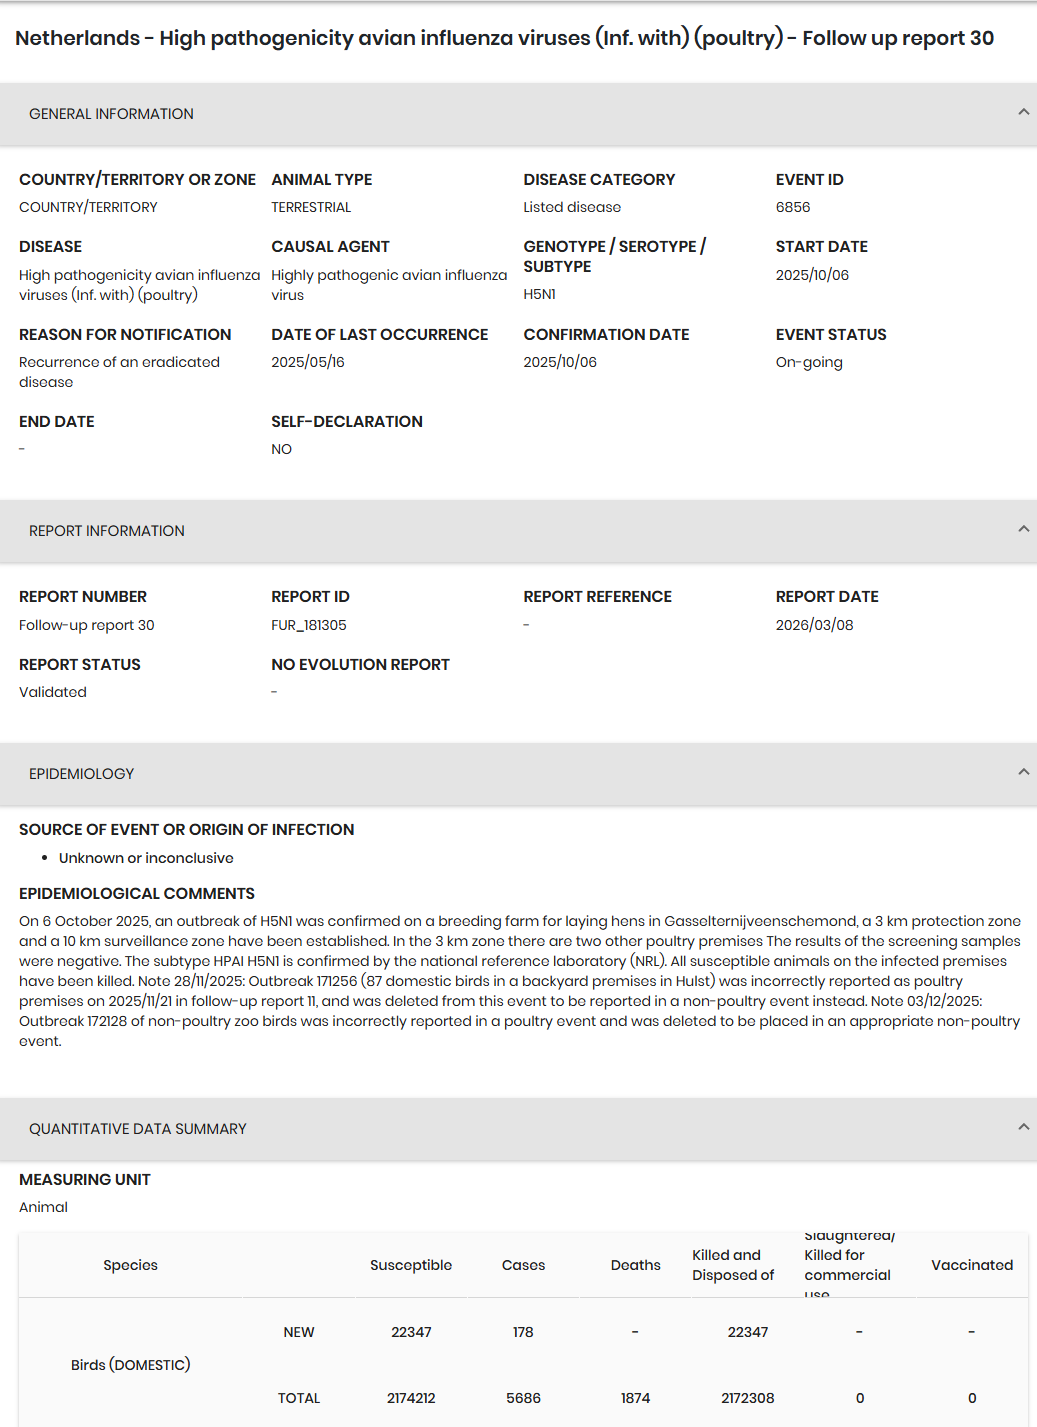Click the Species column header
Screen dimensions: 1037x1427
(x=130, y=1265)
